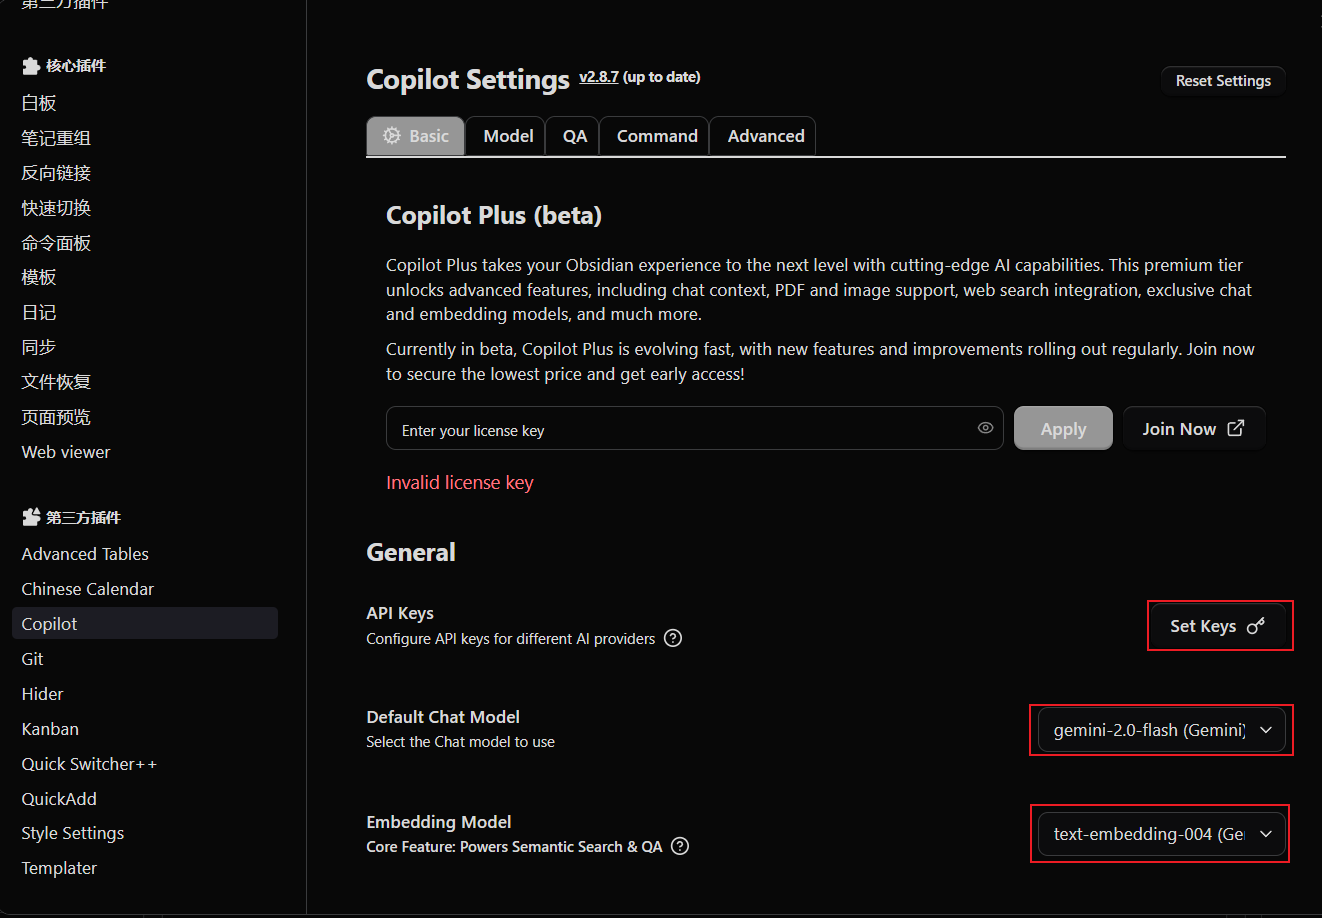This screenshot has width=1322, height=918.
Task: Switch to the Command tab
Action: point(657,136)
